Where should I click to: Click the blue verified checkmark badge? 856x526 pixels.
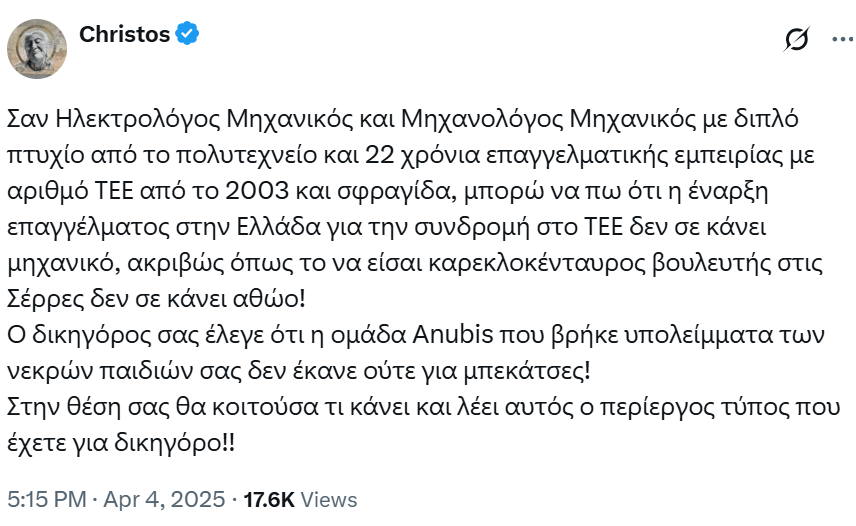coord(187,34)
